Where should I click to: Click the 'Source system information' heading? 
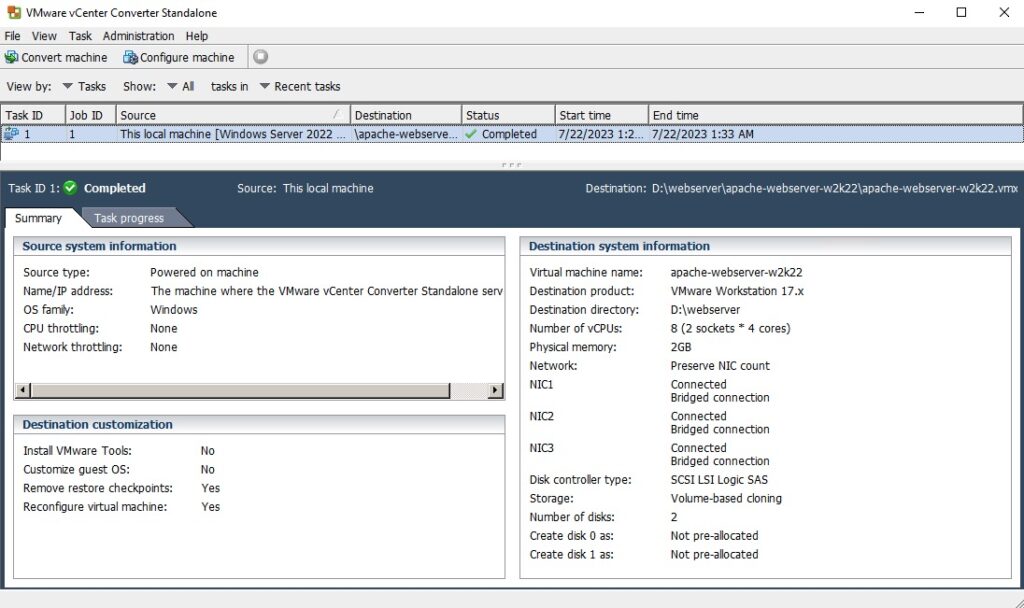click(x=99, y=246)
